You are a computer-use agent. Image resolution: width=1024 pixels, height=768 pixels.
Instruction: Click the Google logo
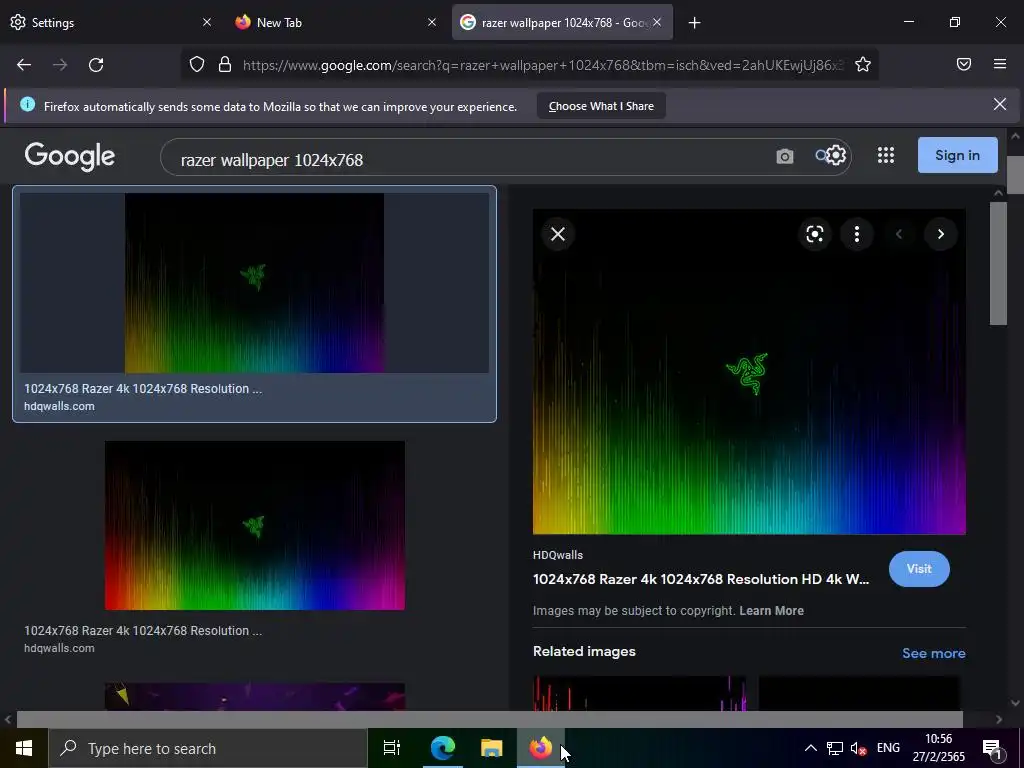[x=70, y=156]
